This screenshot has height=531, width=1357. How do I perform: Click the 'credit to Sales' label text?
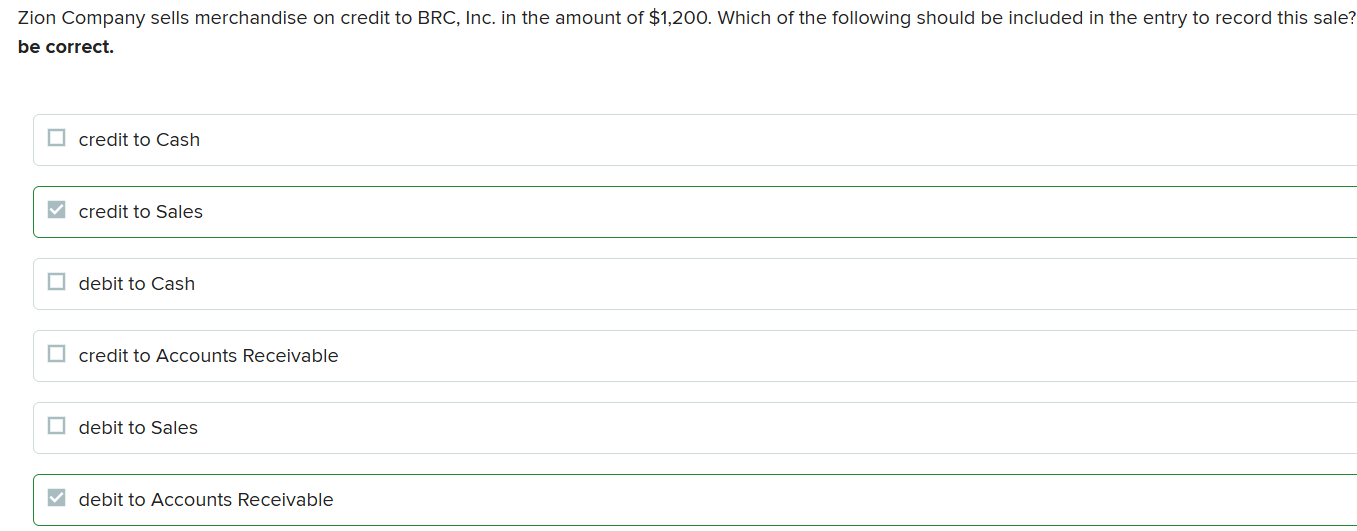(x=140, y=212)
